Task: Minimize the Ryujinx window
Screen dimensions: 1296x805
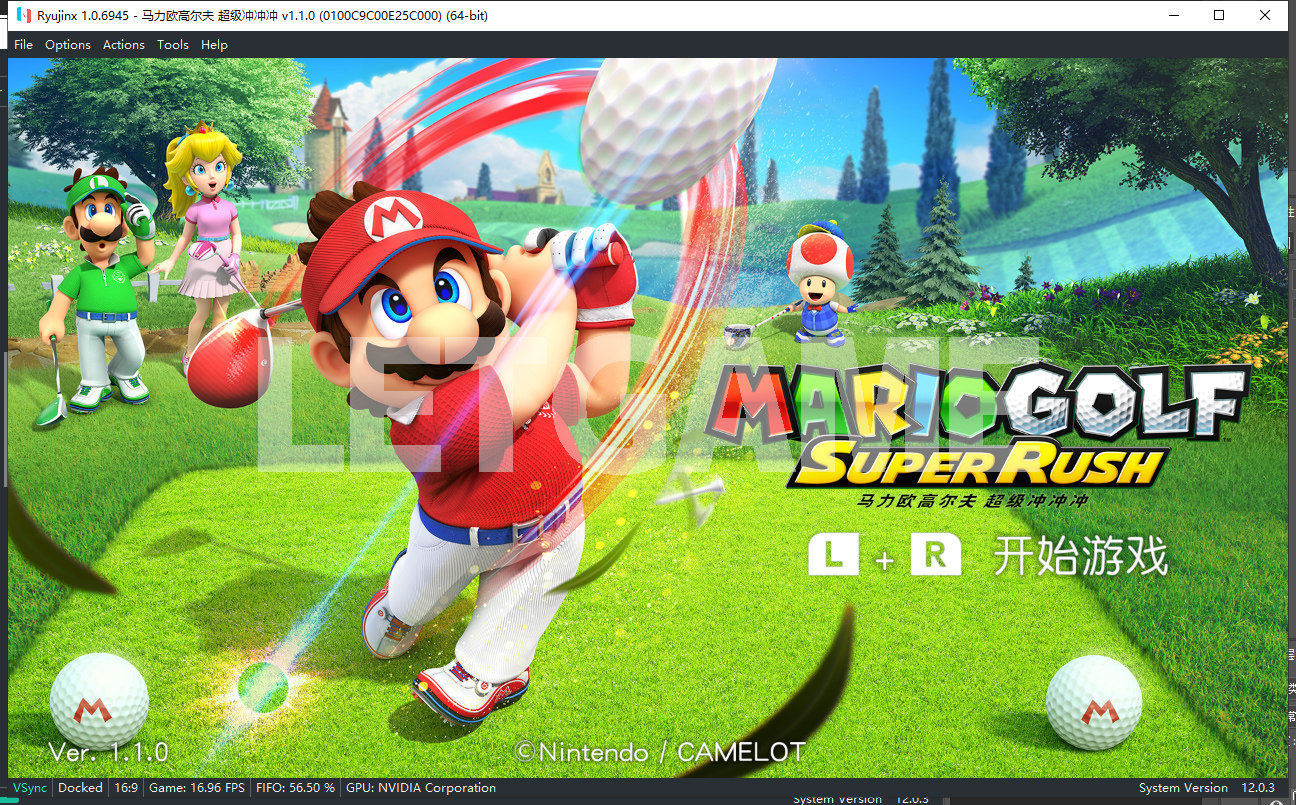Action: (1173, 15)
